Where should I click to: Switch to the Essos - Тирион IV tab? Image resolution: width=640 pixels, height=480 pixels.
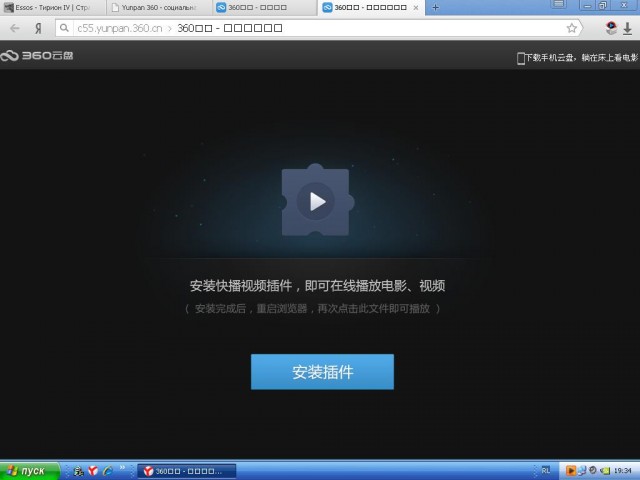click(x=50, y=8)
